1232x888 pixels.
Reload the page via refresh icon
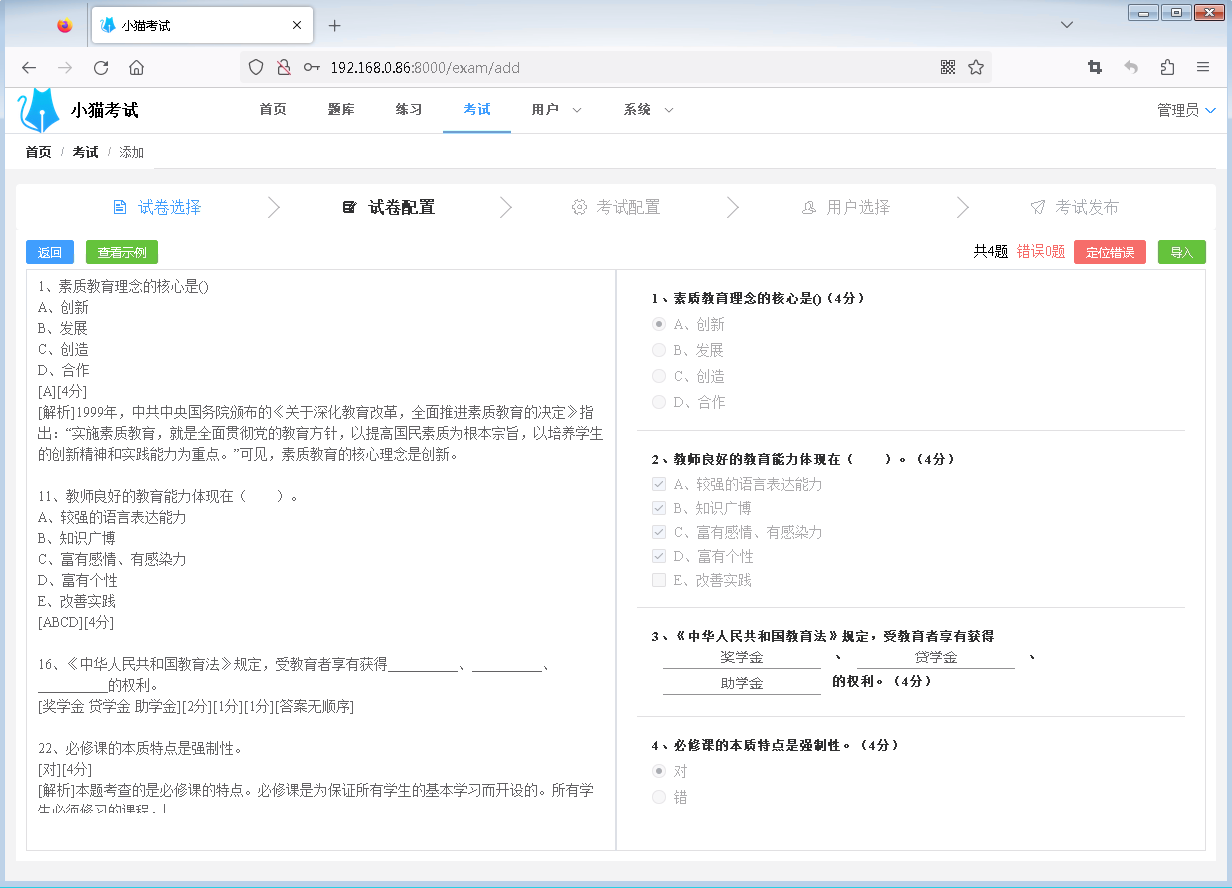[100, 67]
